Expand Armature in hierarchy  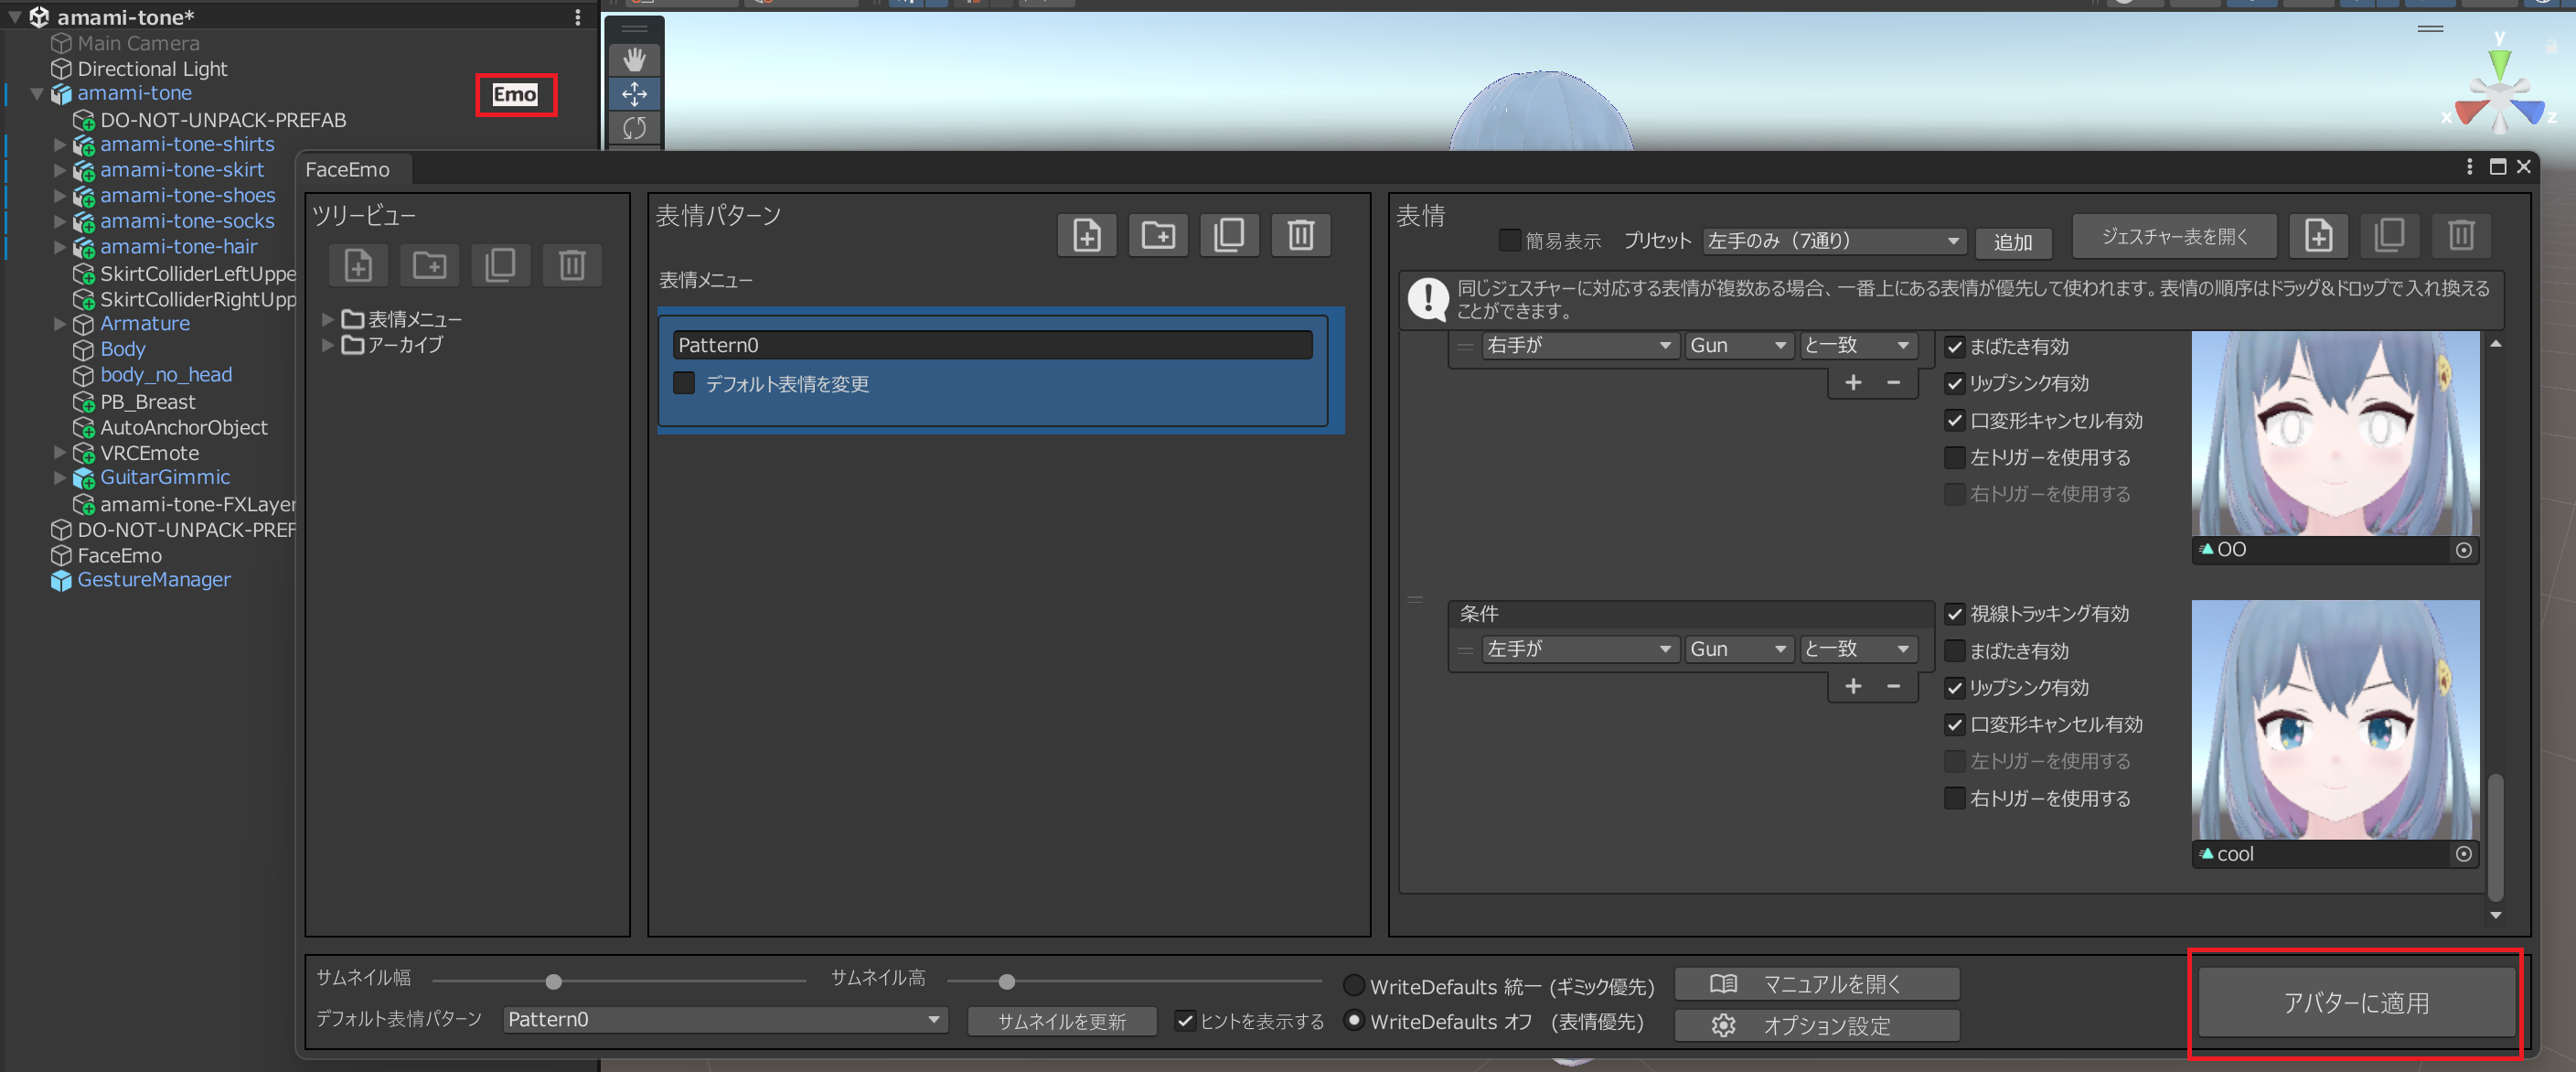(60, 324)
